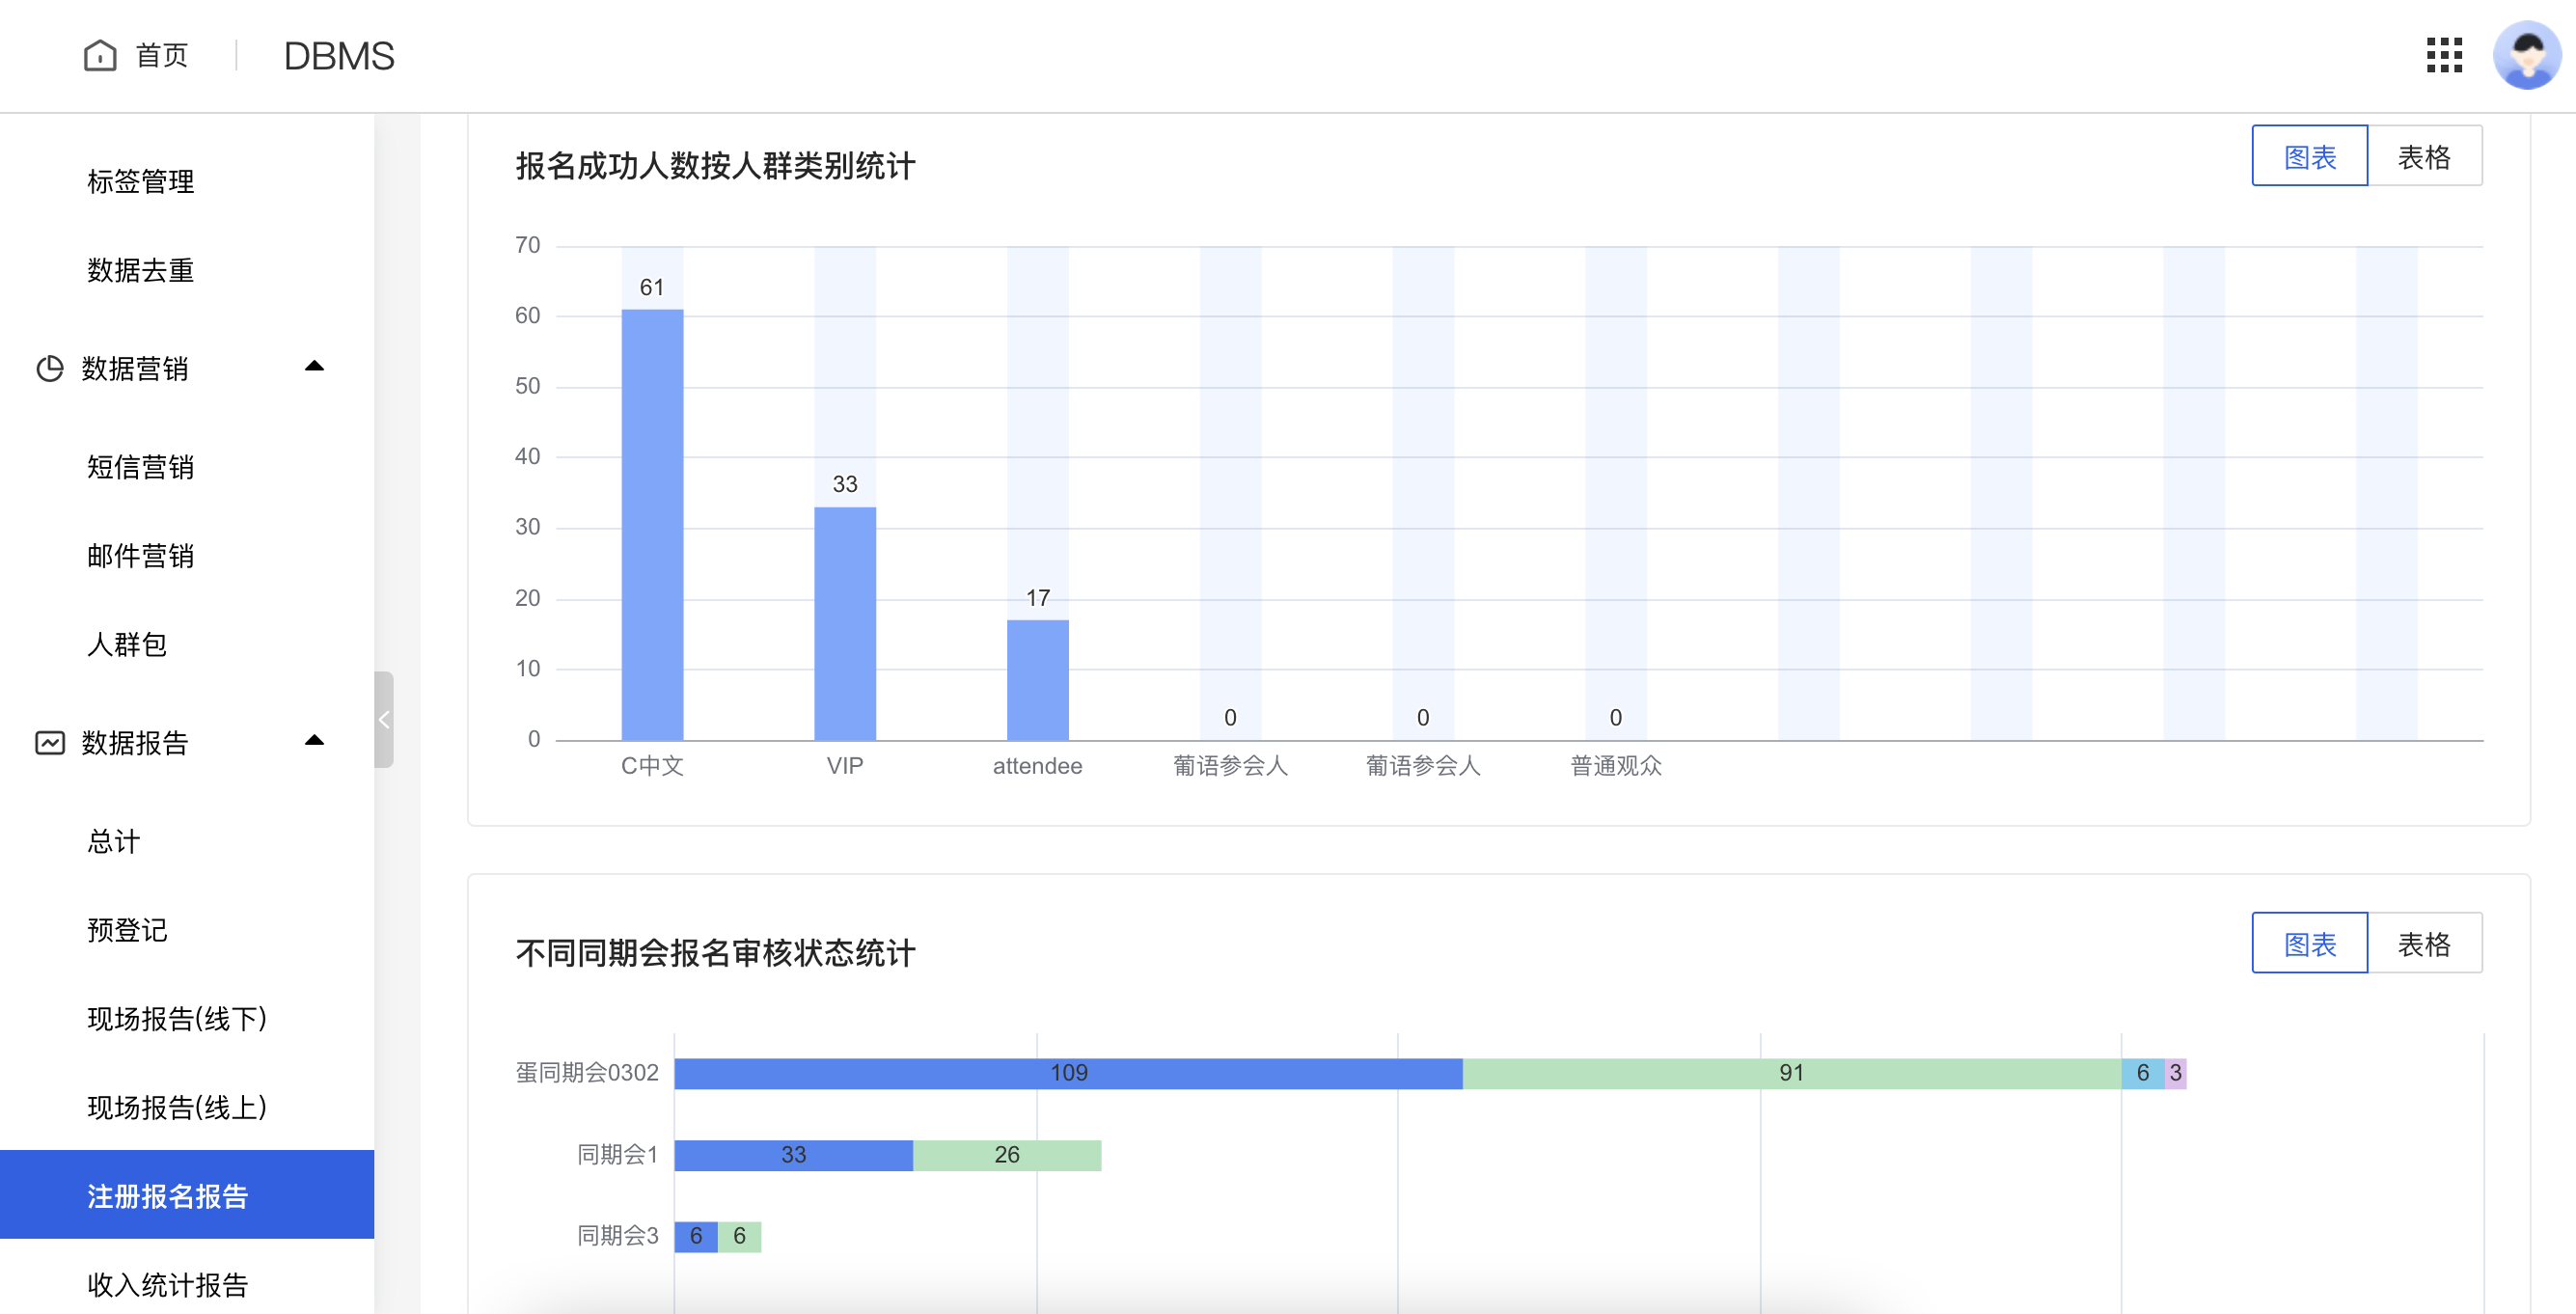The image size is (2576, 1314).
Task: Open the 短信营销 menu item
Action: 140,467
